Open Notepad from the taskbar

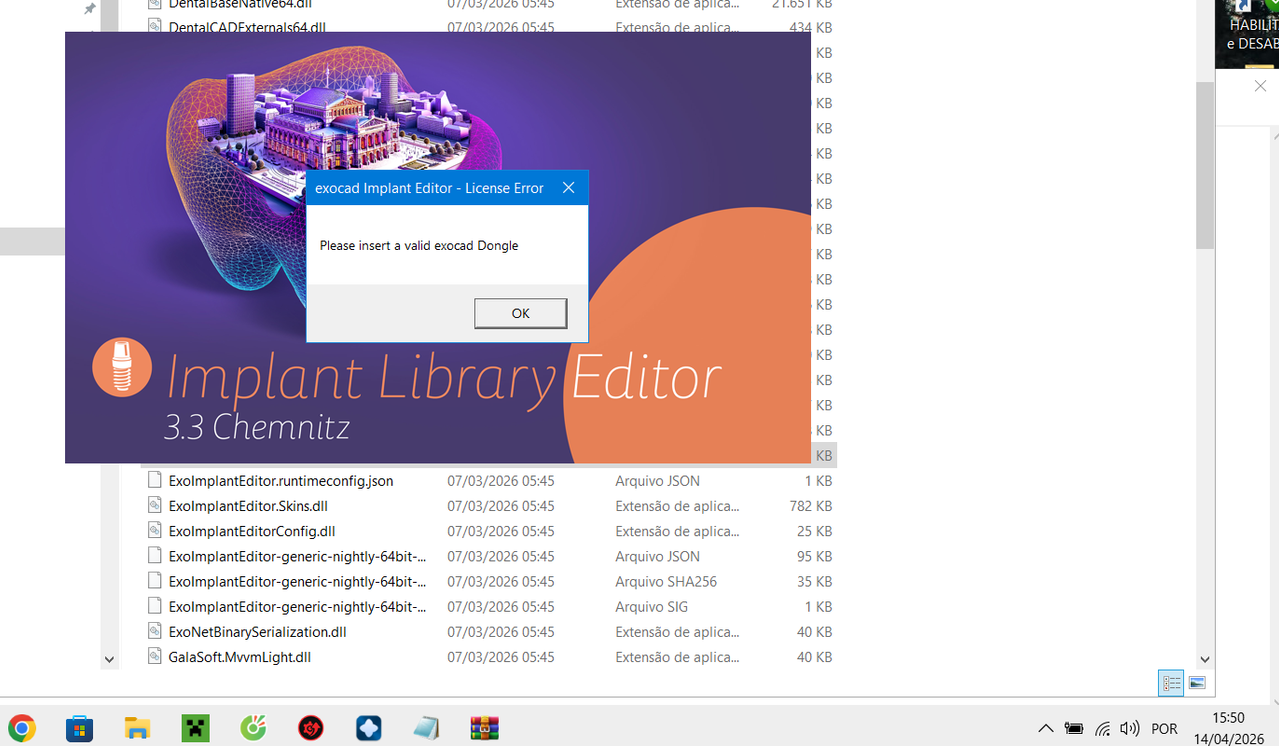(426, 728)
